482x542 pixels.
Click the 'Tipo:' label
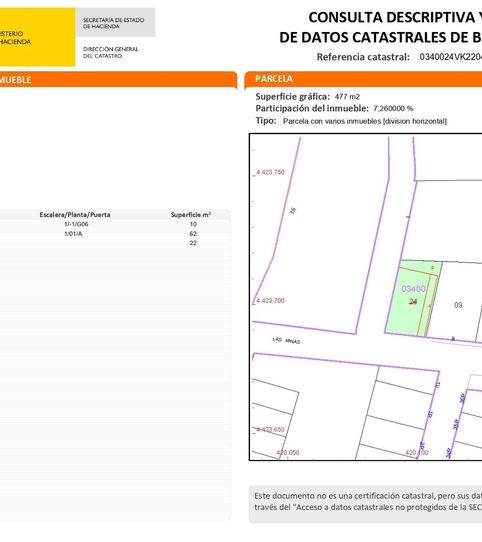pos(266,121)
